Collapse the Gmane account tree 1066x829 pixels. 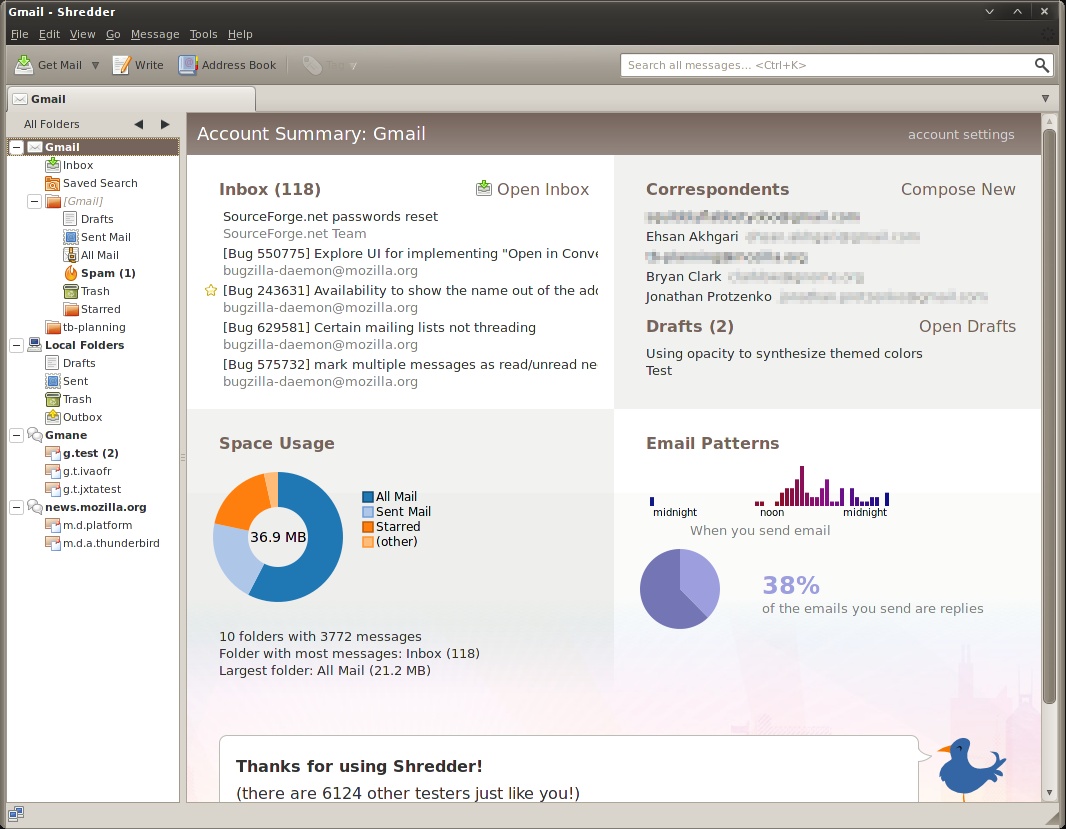tap(16, 435)
